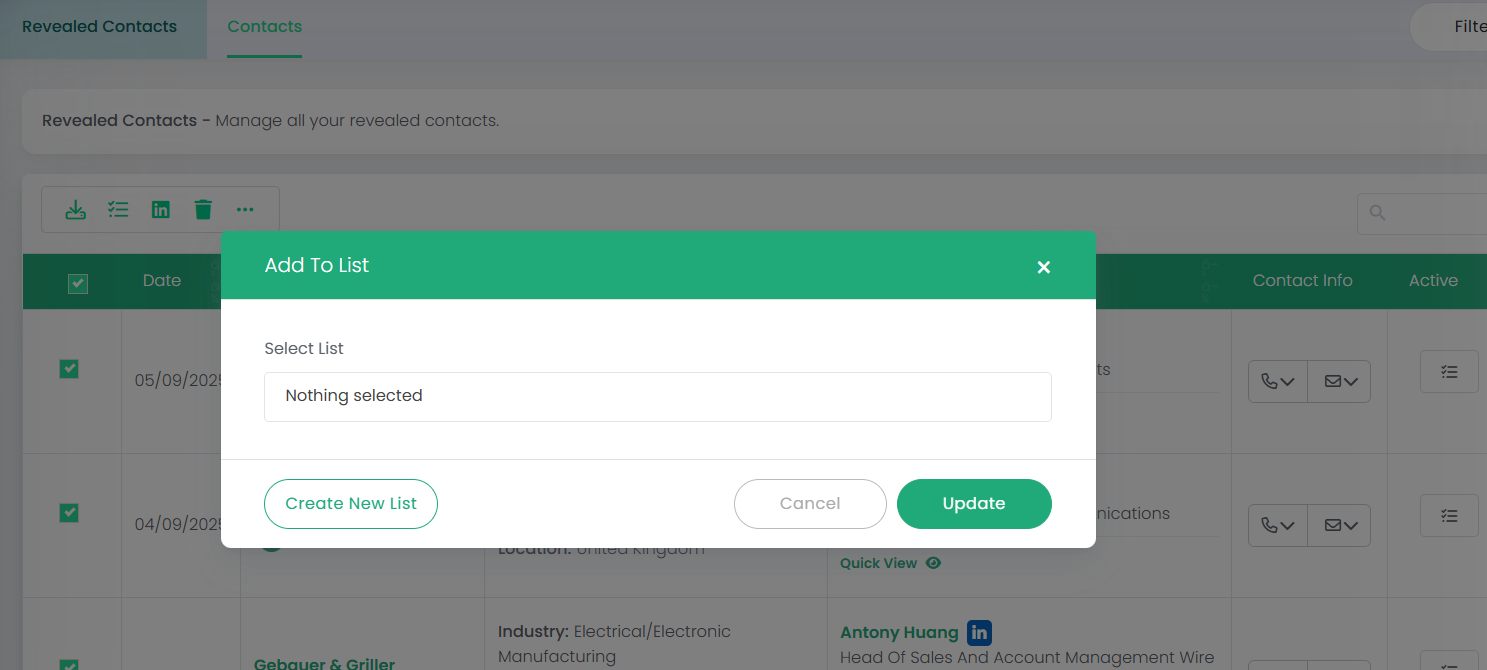Toggle the select-all checkbox in table header
This screenshot has height=670, width=1487.
point(78,284)
